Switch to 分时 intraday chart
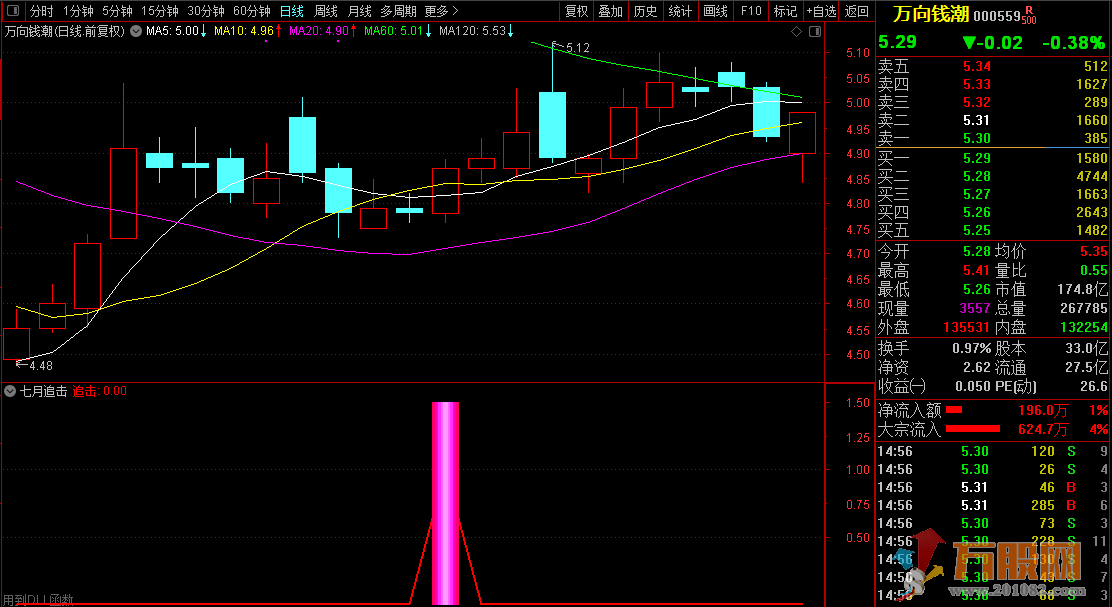The image size is (1112, 607). pyautogui.click(x=41, y=11)
